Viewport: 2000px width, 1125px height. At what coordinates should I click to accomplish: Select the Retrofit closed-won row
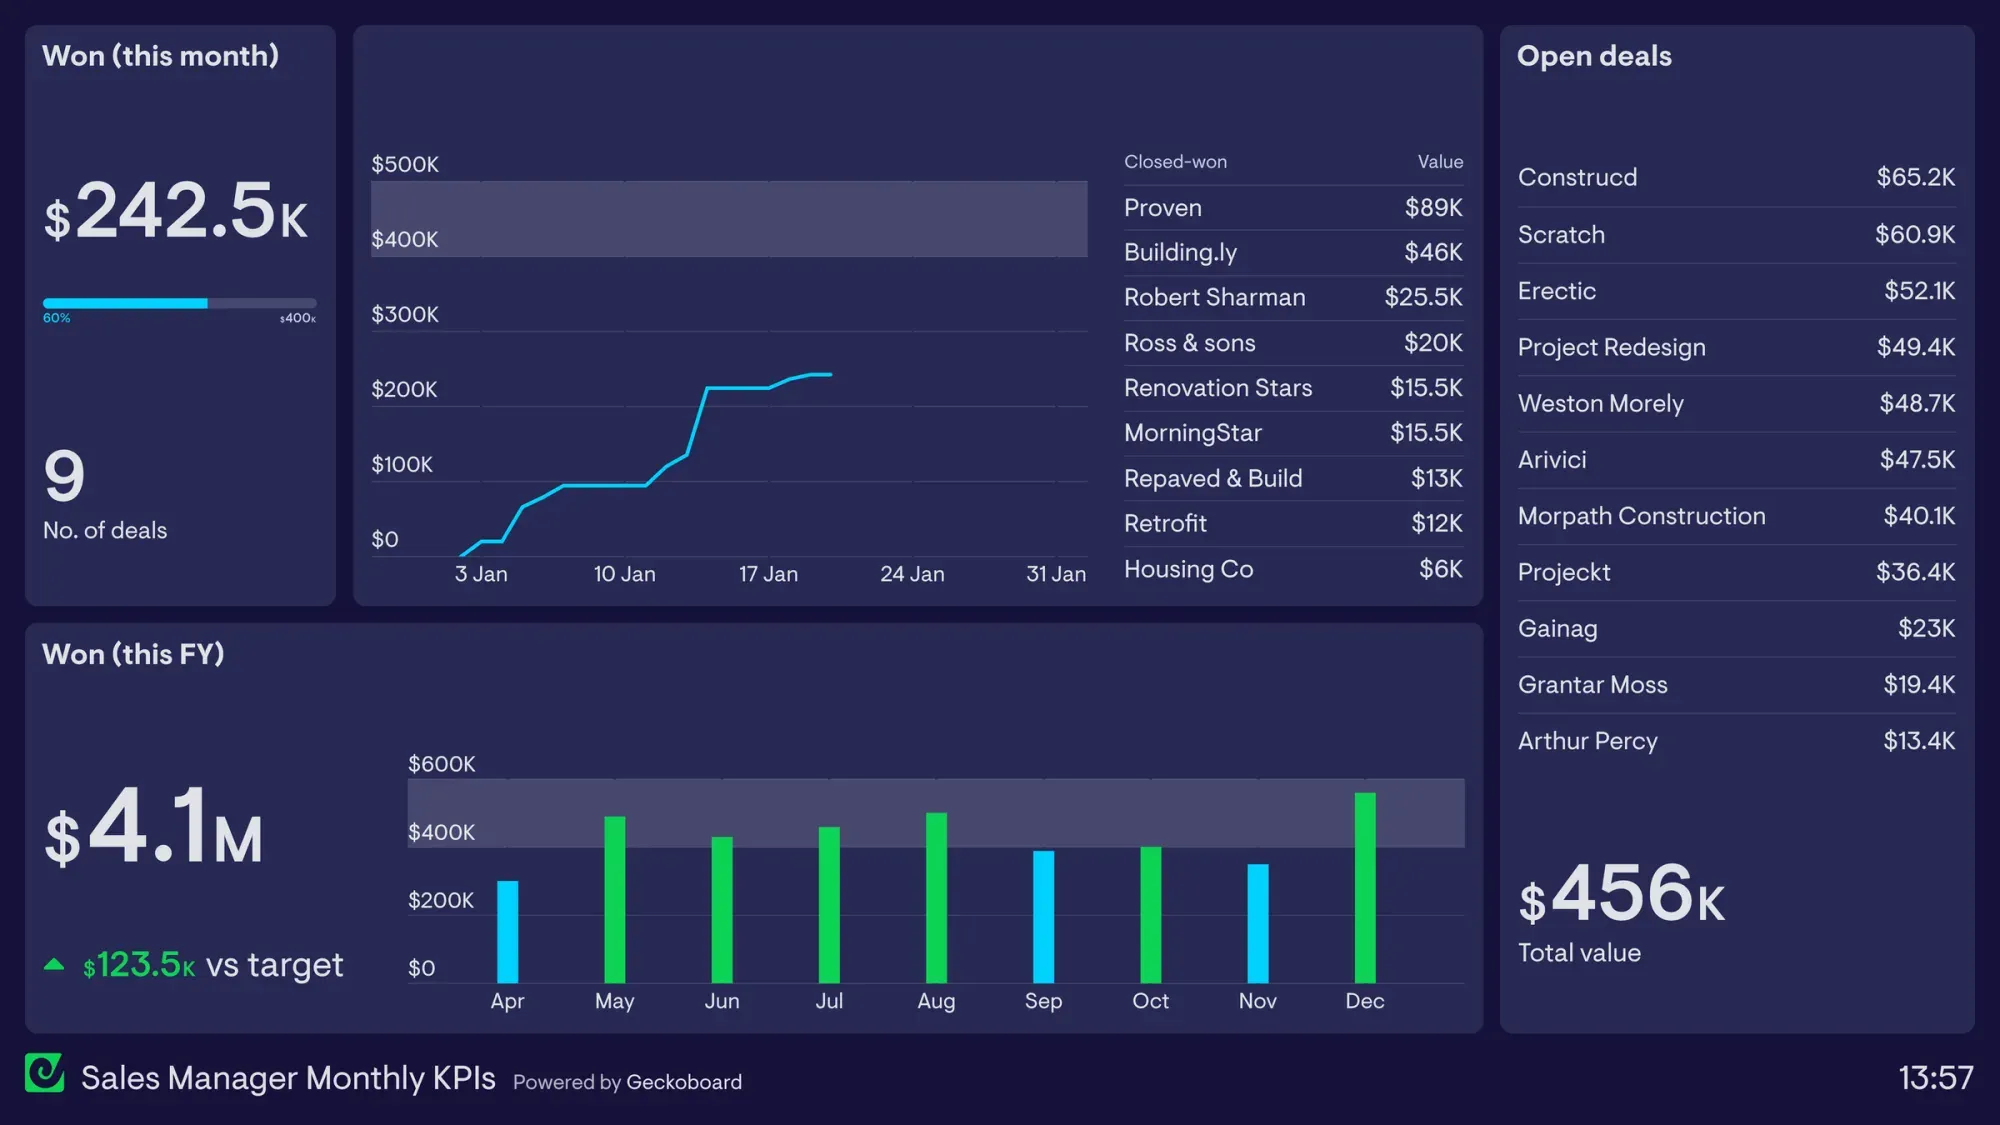pyautogui.click(x=1293, y=523)
